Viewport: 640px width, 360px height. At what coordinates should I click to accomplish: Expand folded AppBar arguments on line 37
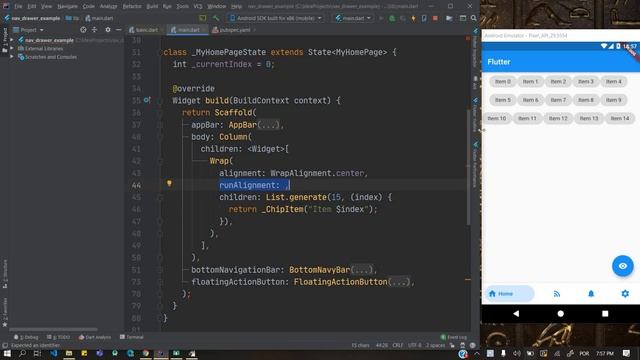(x=269, y=125)
